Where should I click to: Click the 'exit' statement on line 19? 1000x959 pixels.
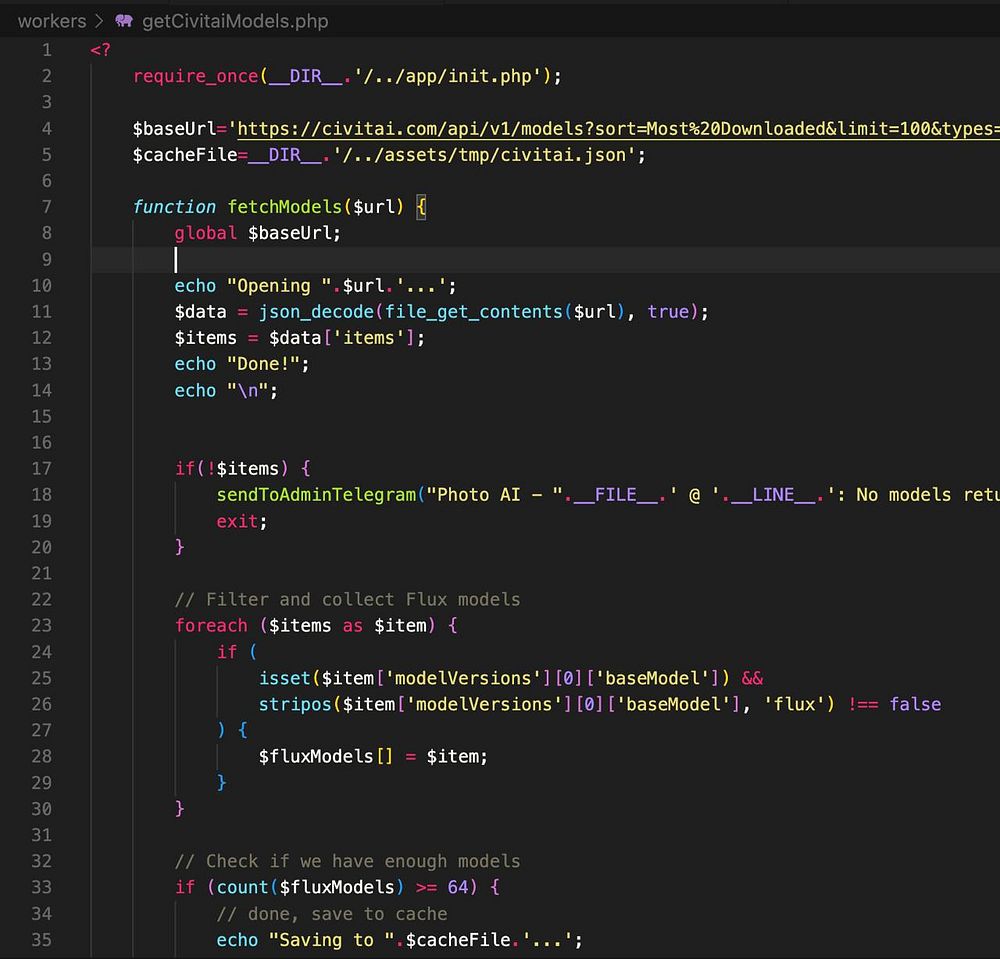pyautogui.click(x=237, y=522)
